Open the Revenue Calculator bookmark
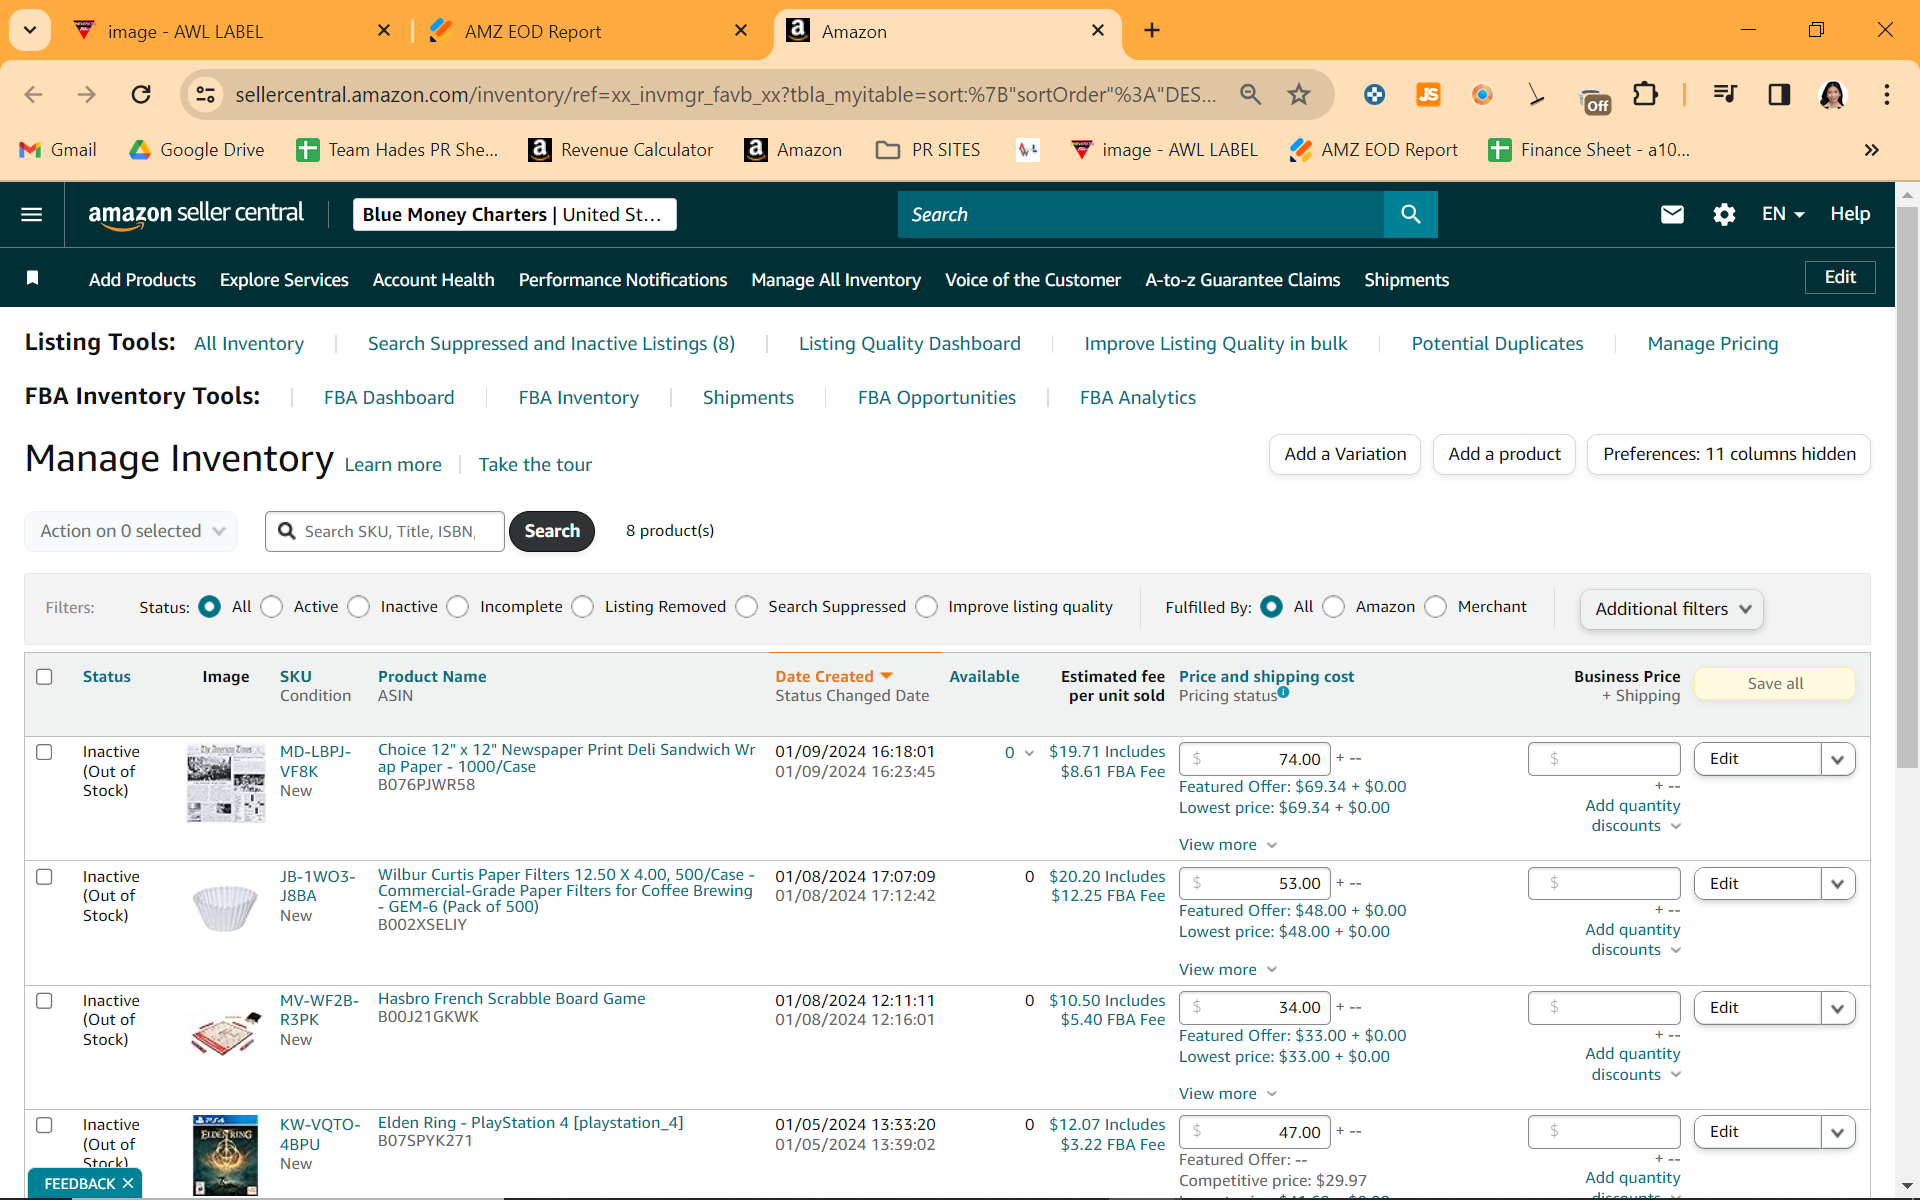The height and width of the screenshot is (1200, 1920). pos(621,150)
